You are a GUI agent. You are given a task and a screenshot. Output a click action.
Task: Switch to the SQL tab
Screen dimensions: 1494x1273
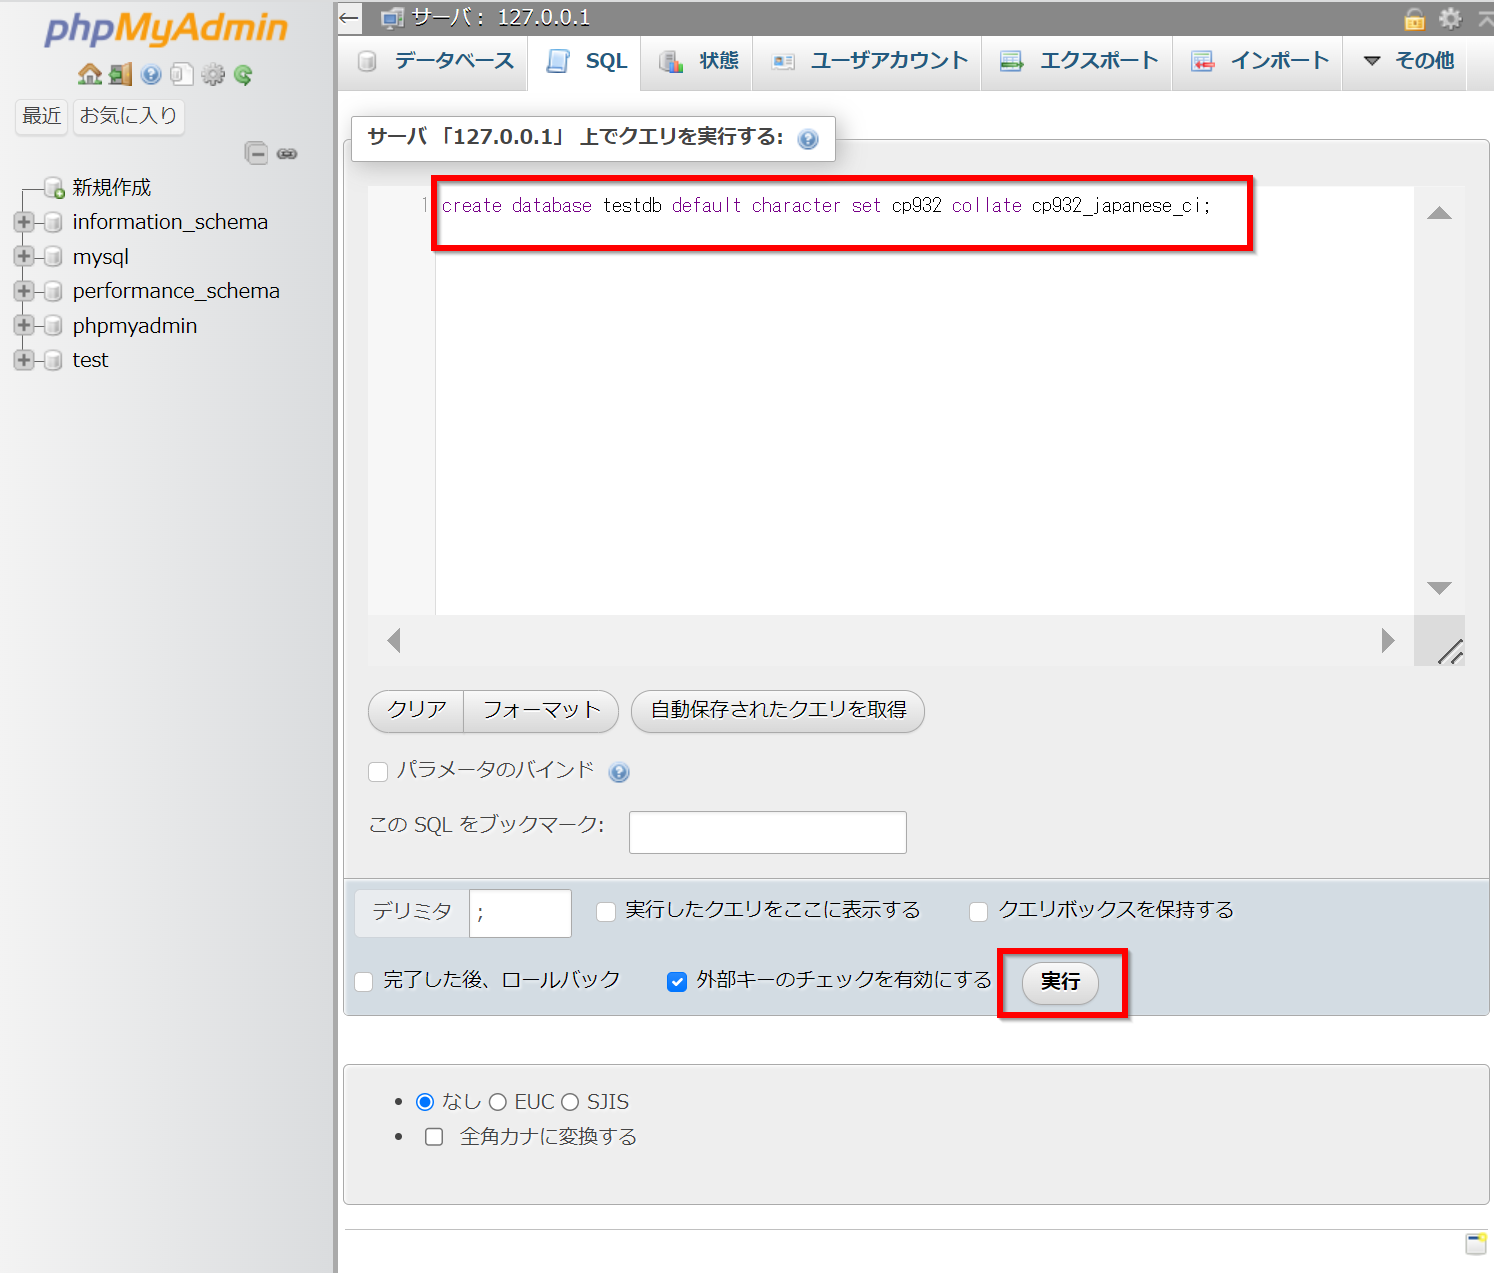(x=586, y=61)
